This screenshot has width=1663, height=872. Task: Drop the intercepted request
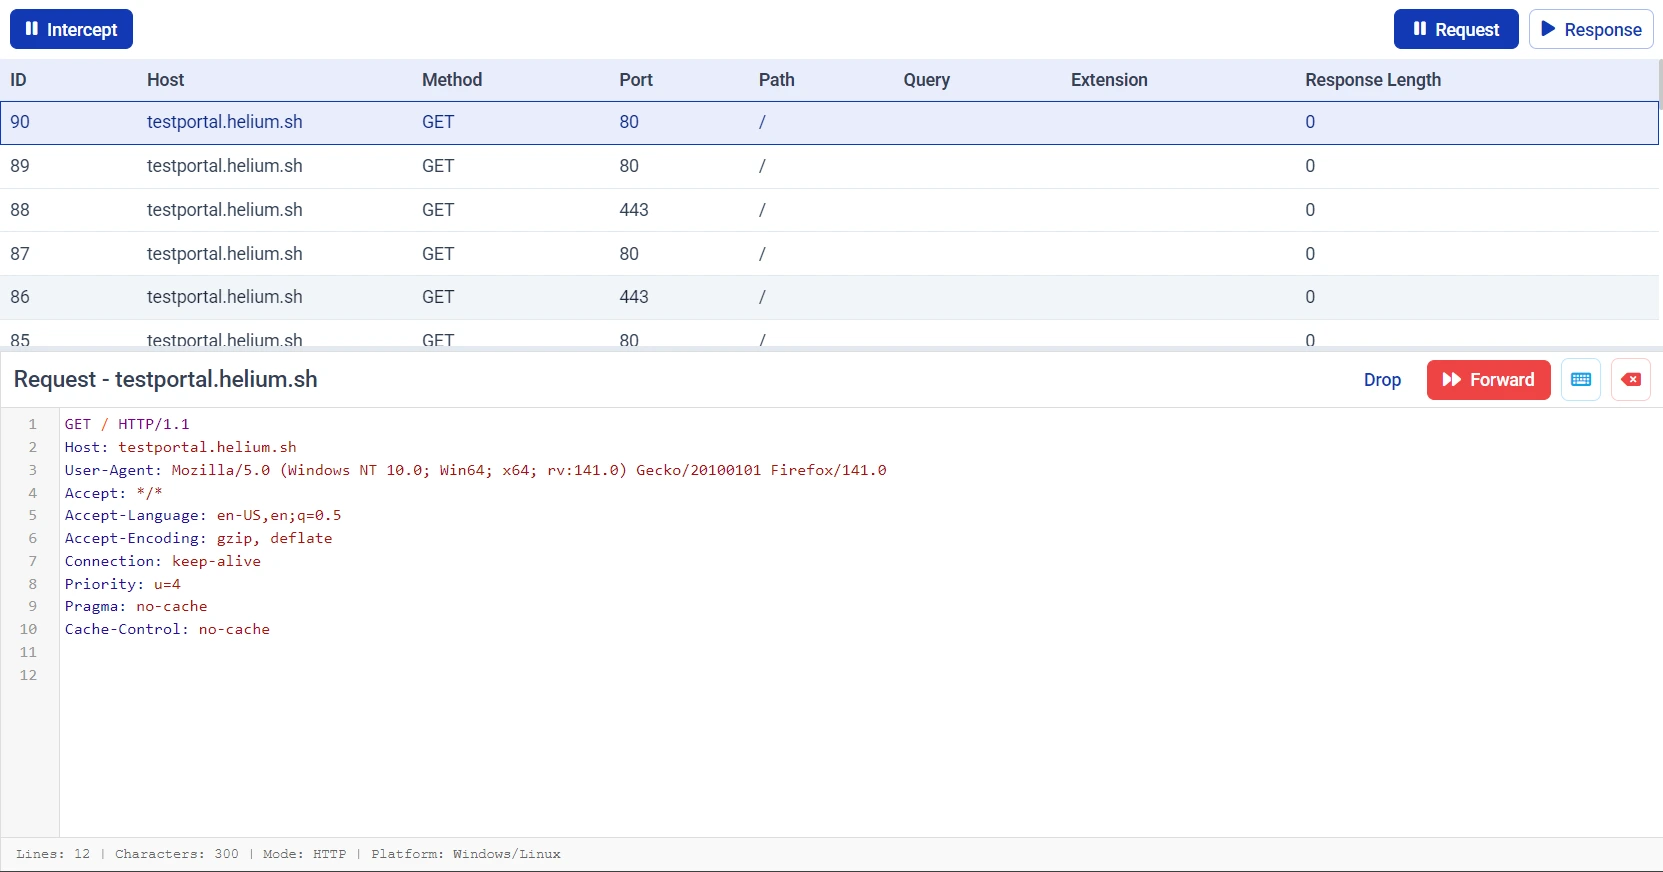coord(1382,380)
